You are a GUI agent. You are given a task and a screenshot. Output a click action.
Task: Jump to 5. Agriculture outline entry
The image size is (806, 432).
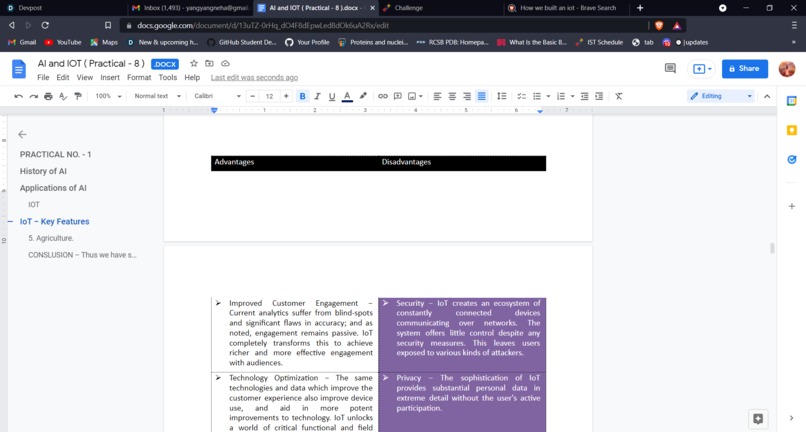coord(51,238)
